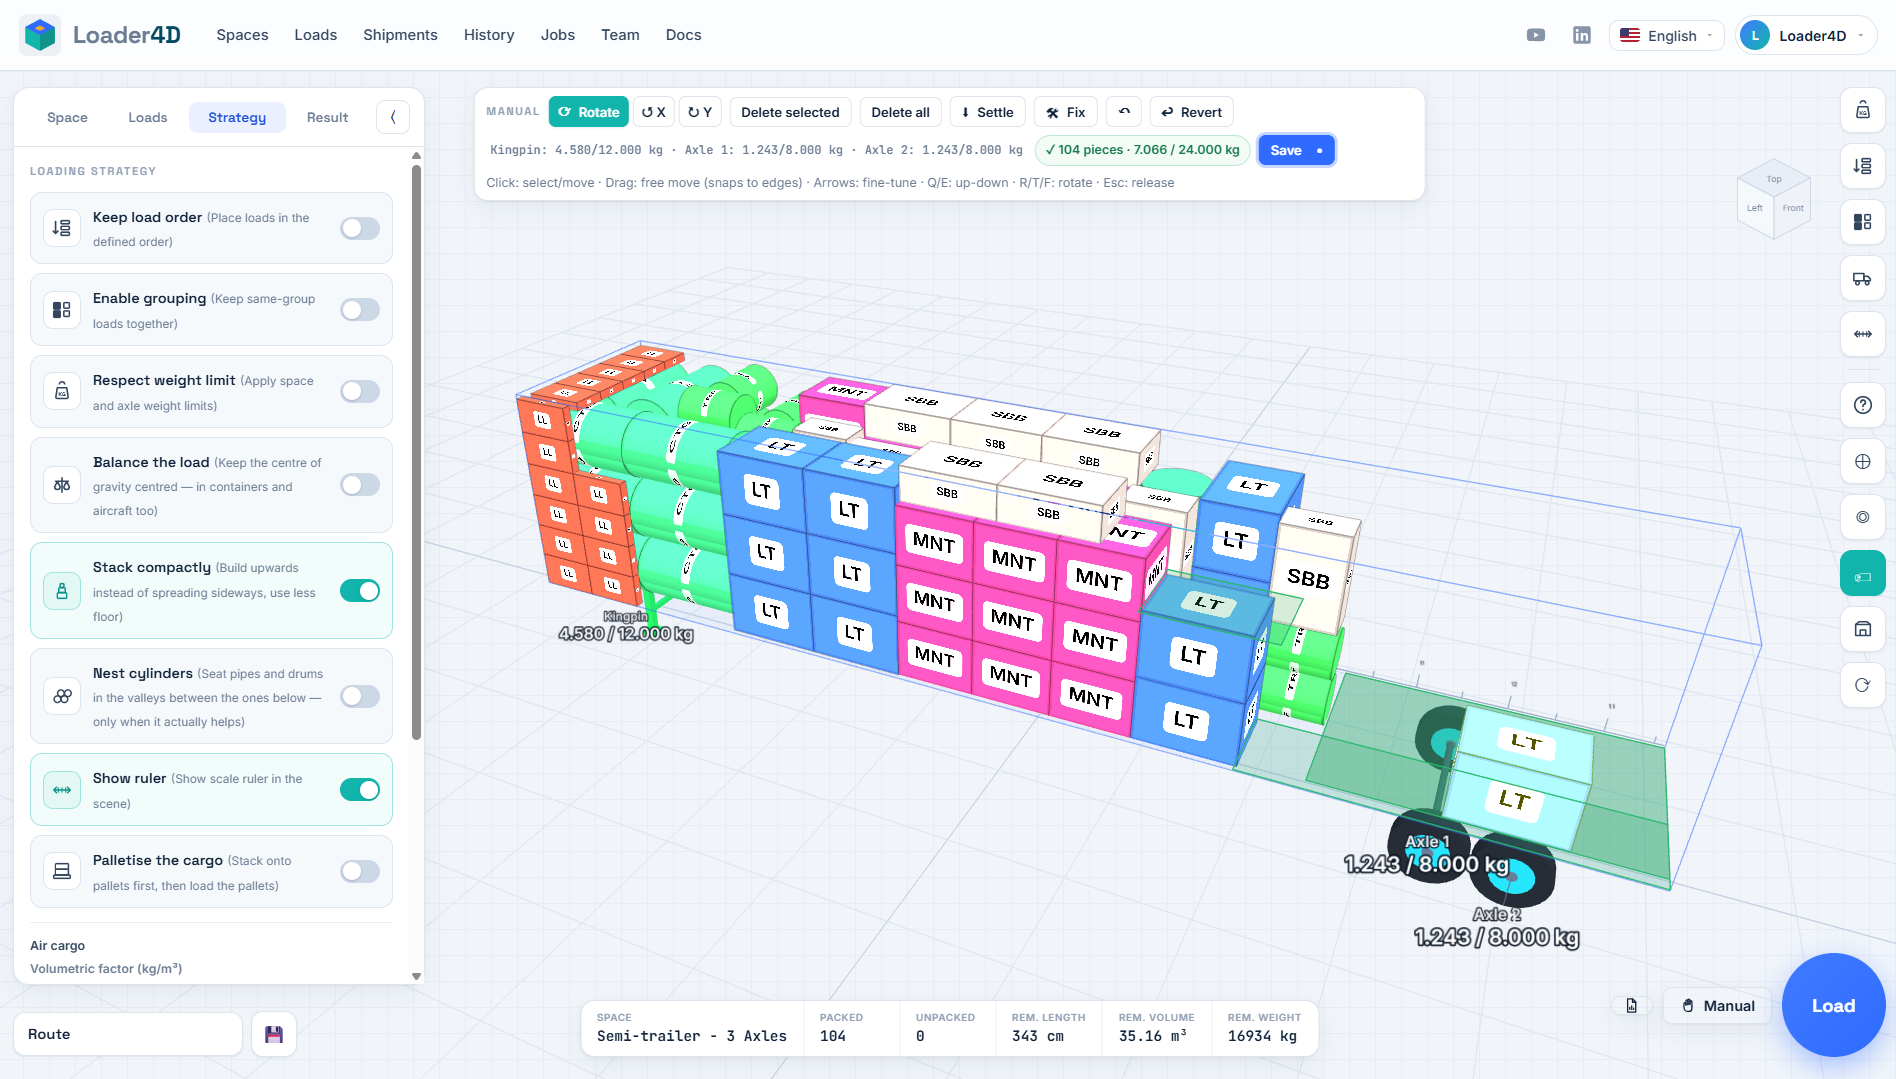This screenshot has width=1896, height=1079.
Task: Click the Rotate button
Action: (589, 112)
